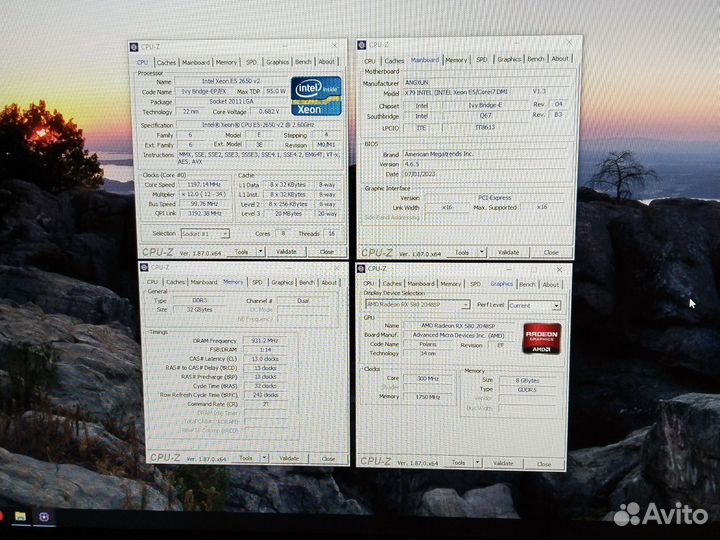Open the Perf Level Current dropdown

(534, 305)
